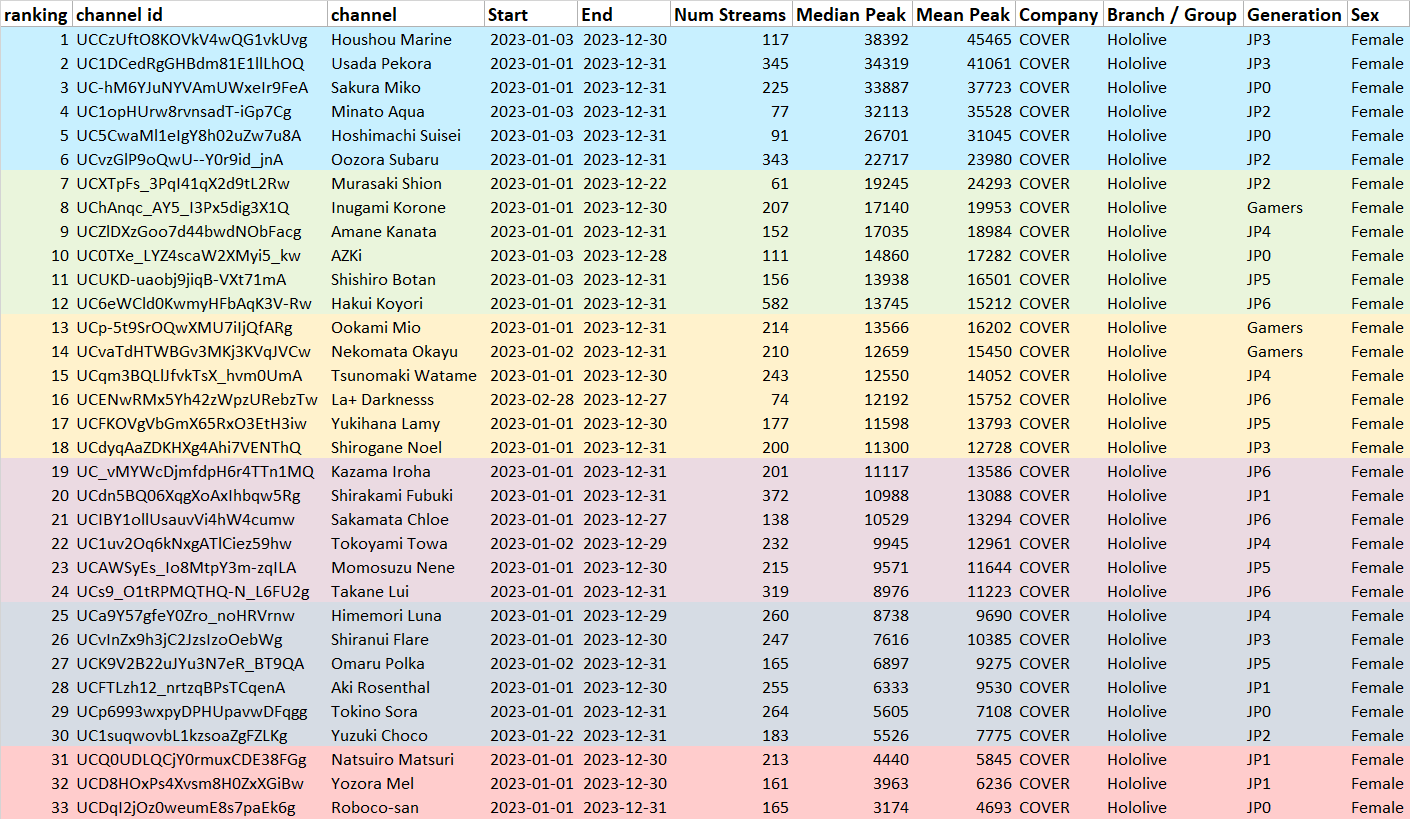
Task: Click the 'Shiranui Flare' cell
Action: point(406,640)
